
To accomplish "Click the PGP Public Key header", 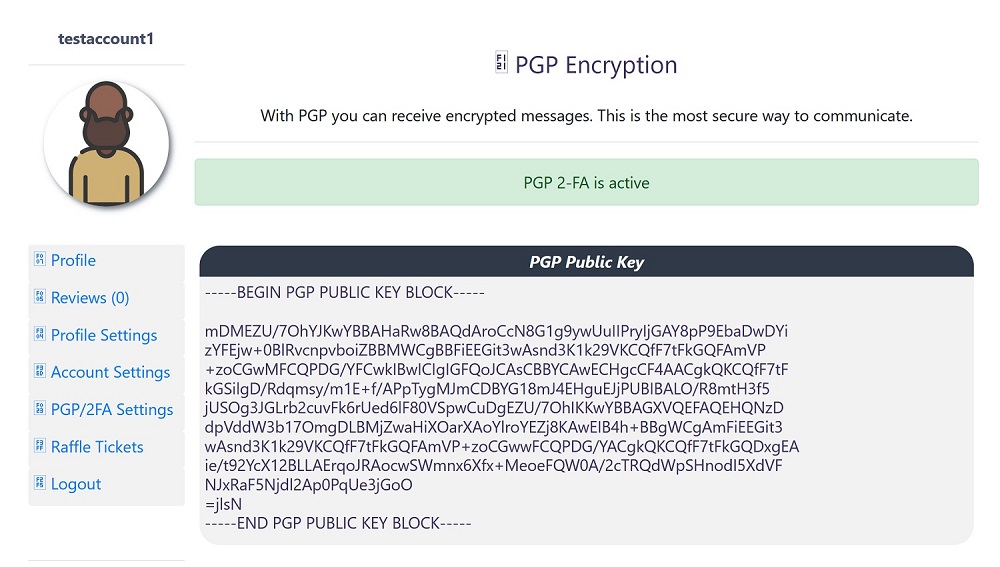I will point(586,262).
